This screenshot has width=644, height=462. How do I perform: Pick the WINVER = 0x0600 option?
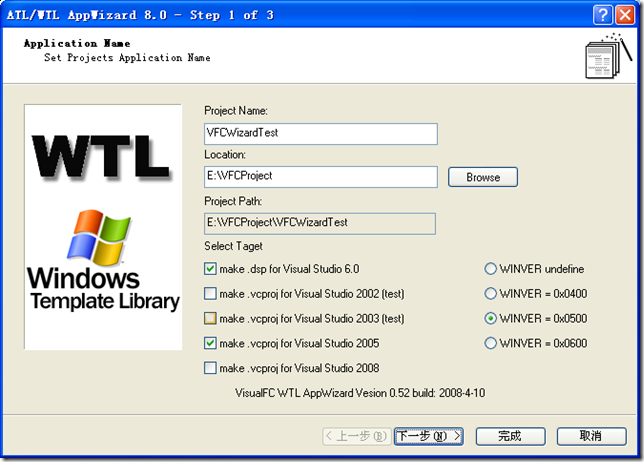(491, 343)
